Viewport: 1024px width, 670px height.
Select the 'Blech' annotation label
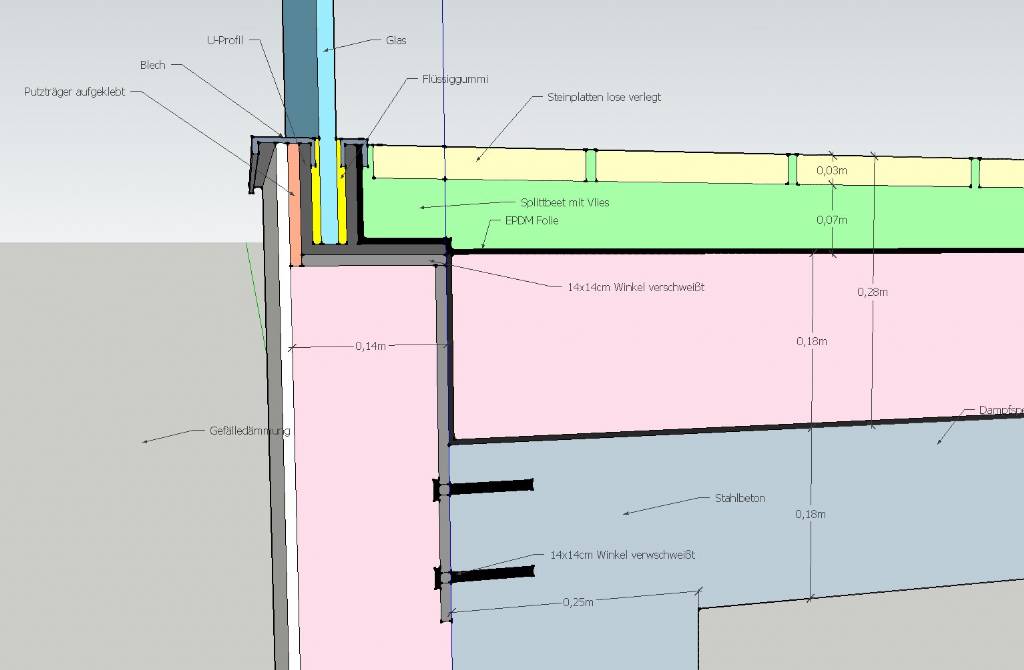152,65
